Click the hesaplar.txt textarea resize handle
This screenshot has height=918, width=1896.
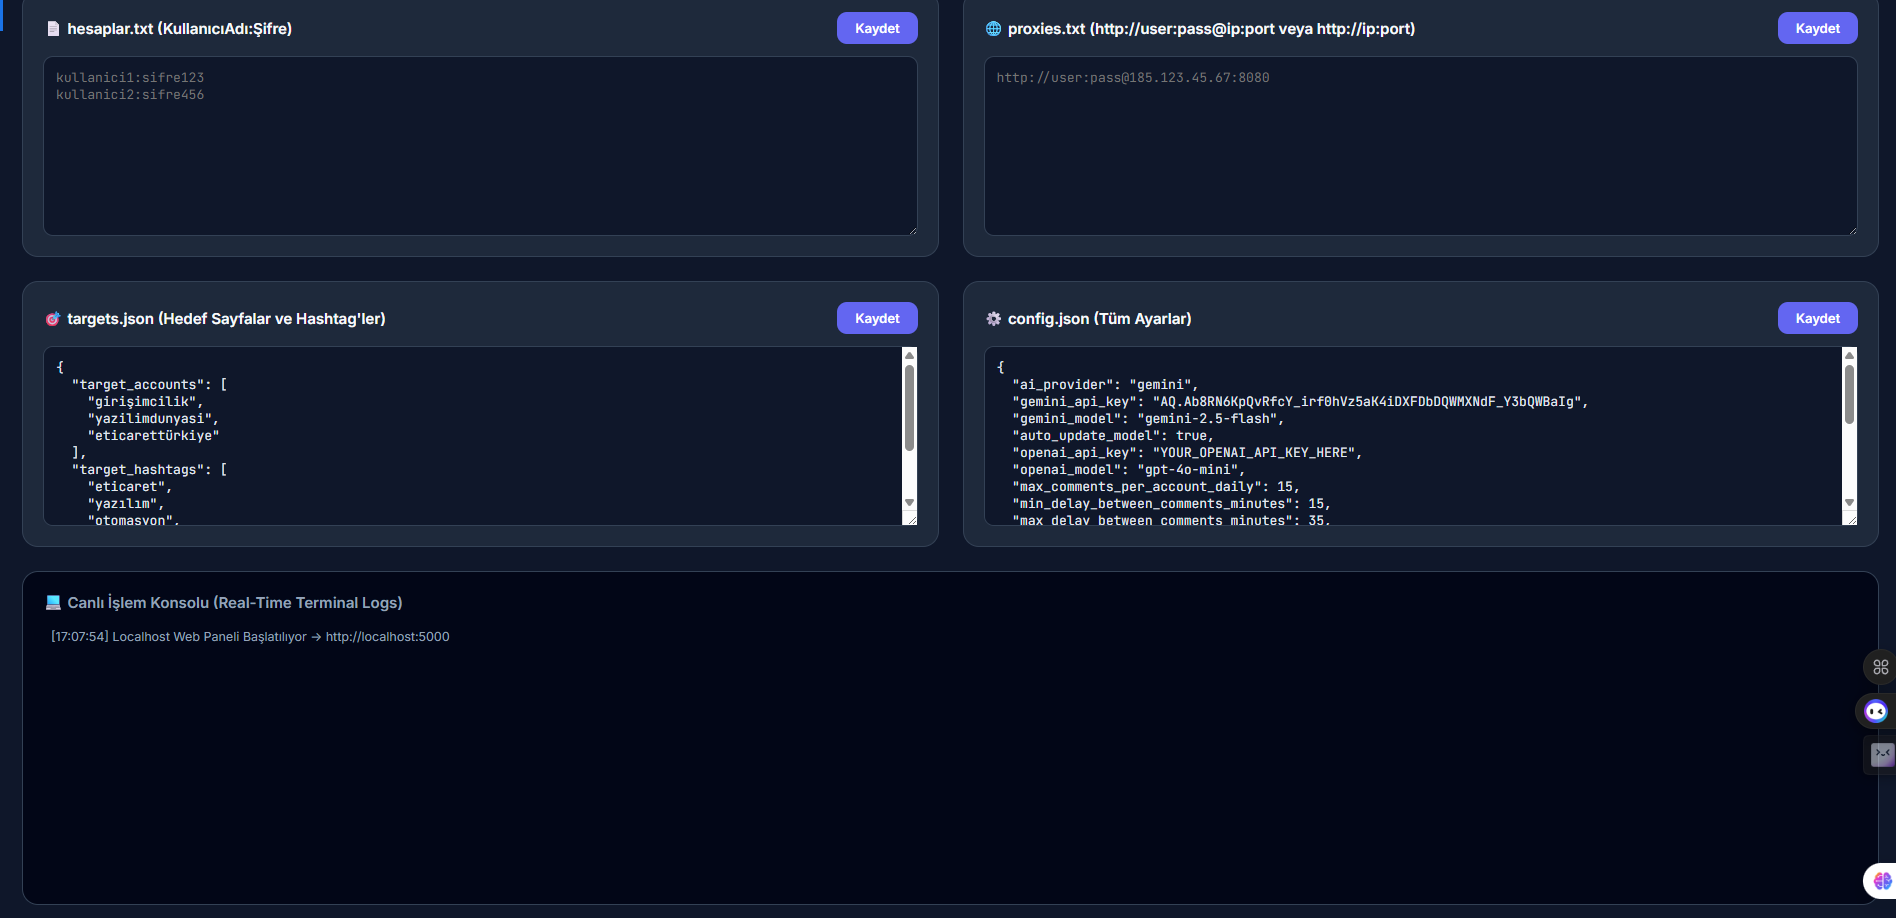pyautogui.click(x=912, y=230)
